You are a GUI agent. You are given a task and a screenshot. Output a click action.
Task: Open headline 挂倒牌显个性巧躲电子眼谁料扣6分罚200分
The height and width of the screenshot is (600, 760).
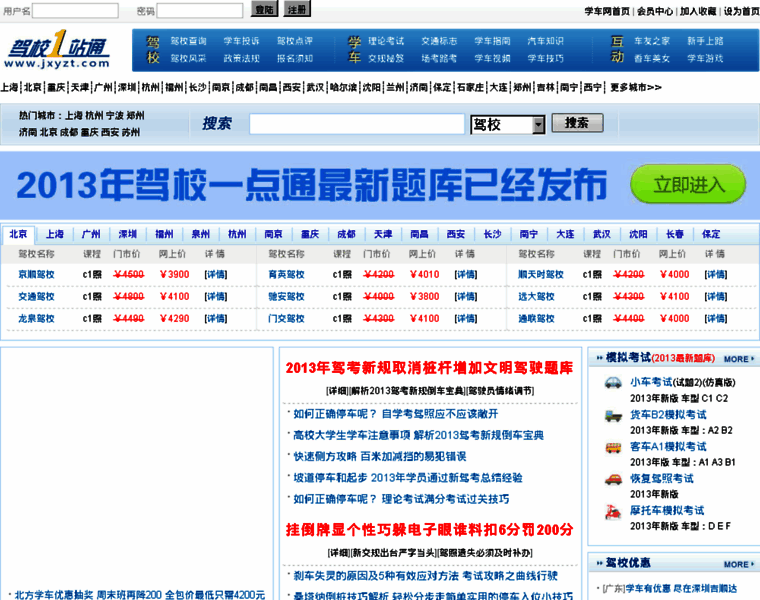click(429, 530)
